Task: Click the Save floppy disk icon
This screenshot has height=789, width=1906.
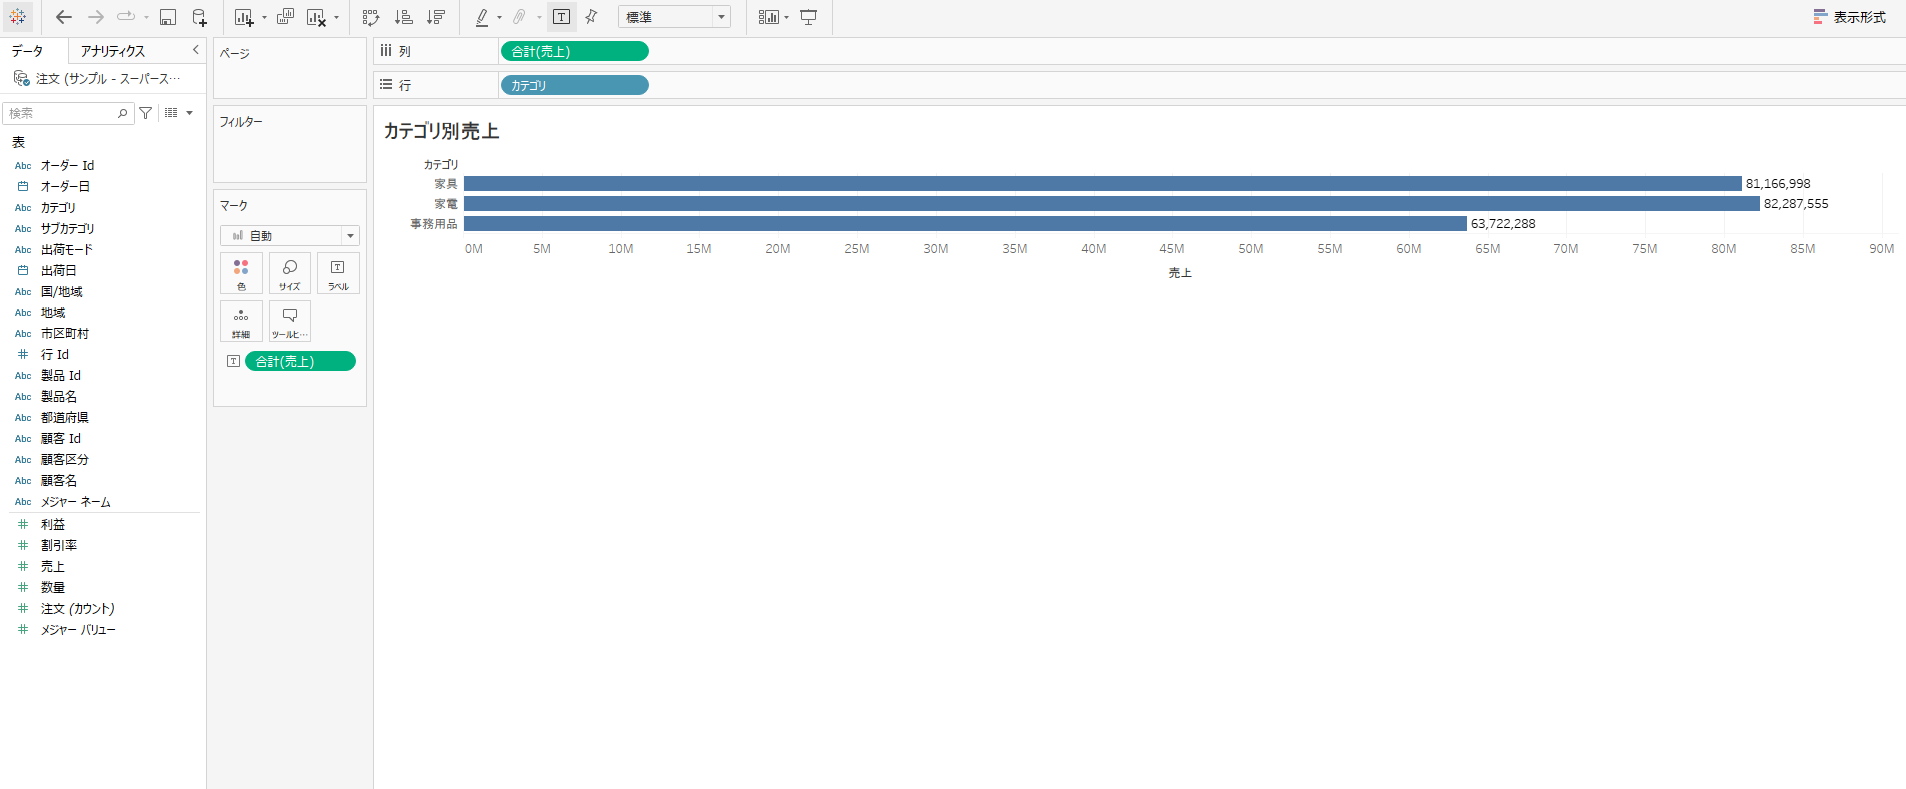Action: pos(168,17)
